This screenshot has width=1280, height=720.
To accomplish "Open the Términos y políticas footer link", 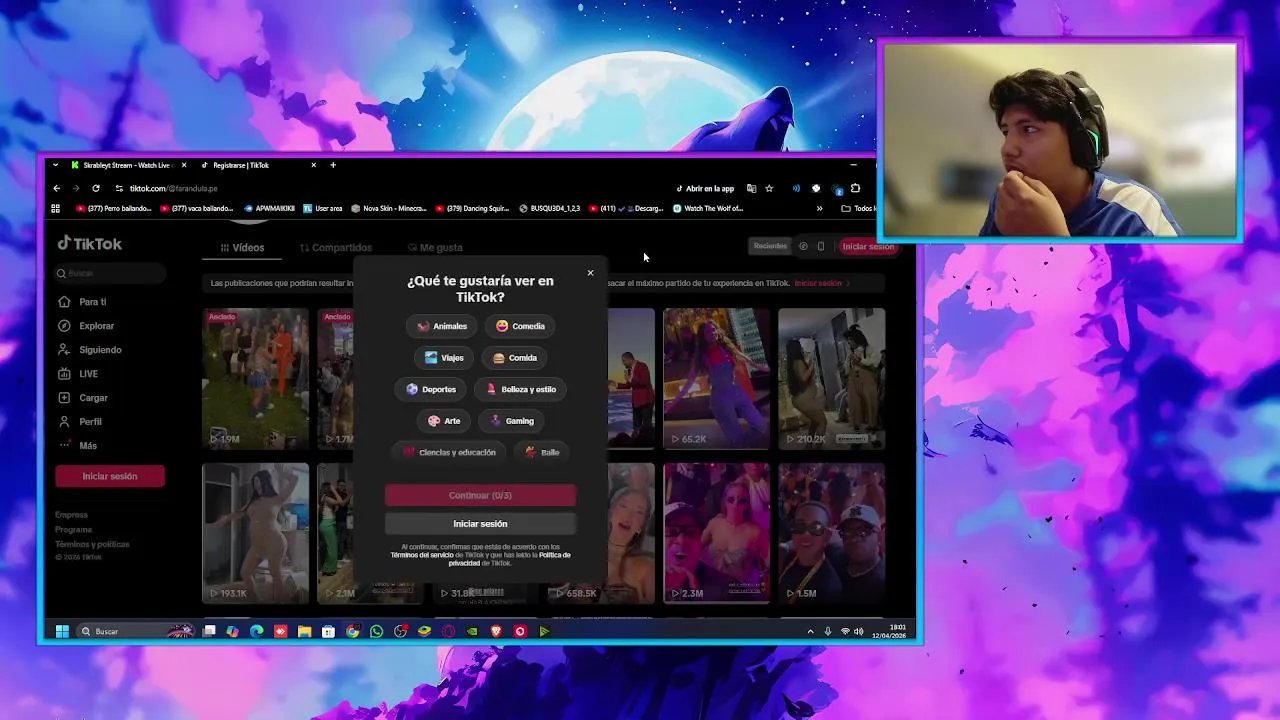I will [92, 544].
